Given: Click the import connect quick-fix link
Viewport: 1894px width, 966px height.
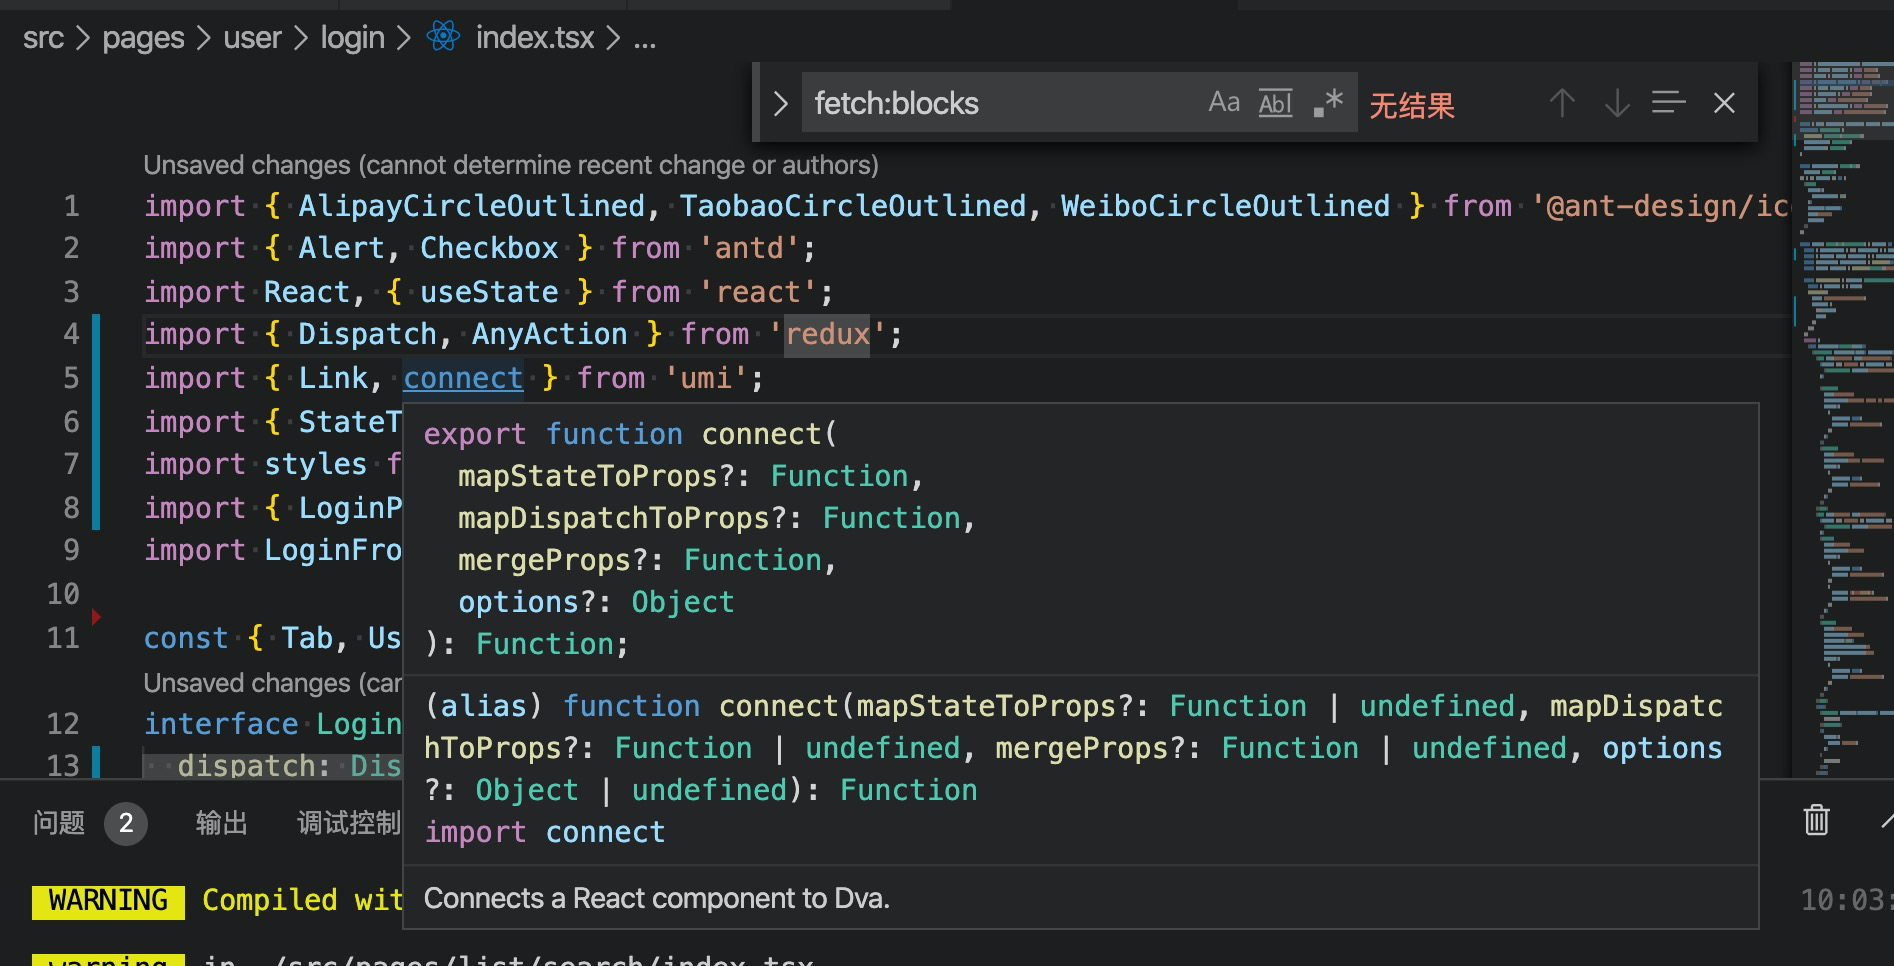Looking at the screenshot, I should coord(545,831).
